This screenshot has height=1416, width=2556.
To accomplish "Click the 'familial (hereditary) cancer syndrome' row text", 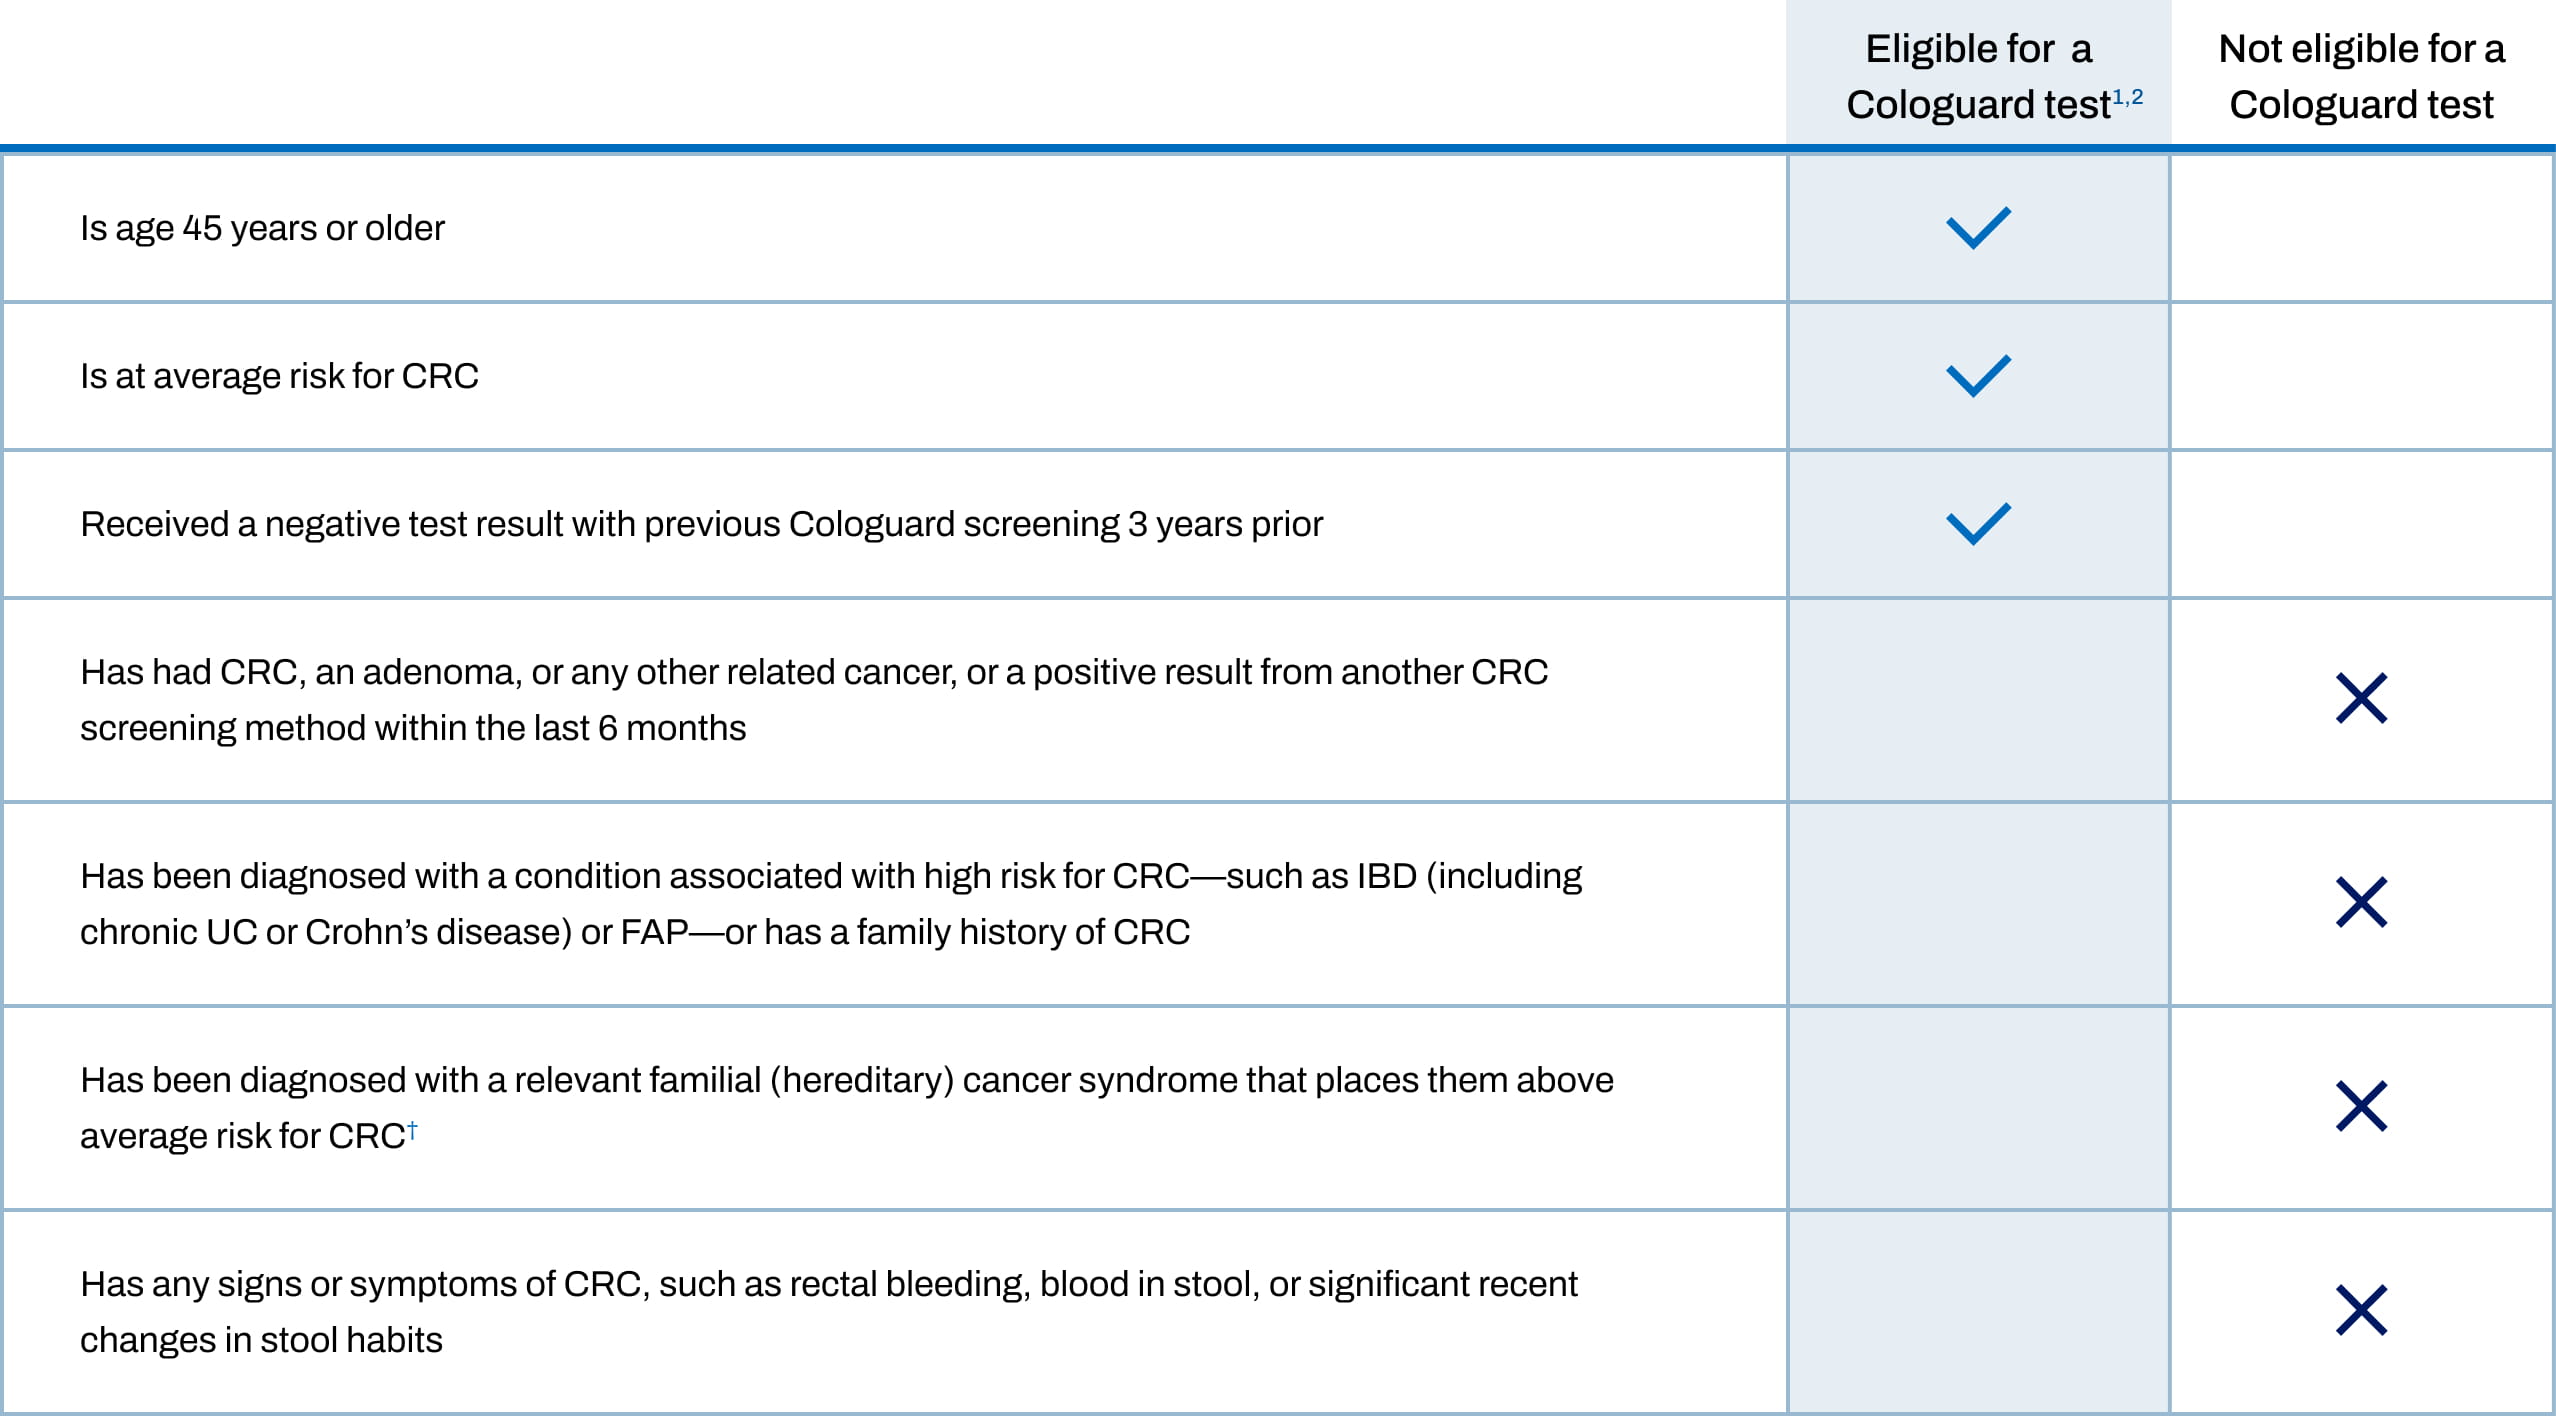I will (846, 1107).
